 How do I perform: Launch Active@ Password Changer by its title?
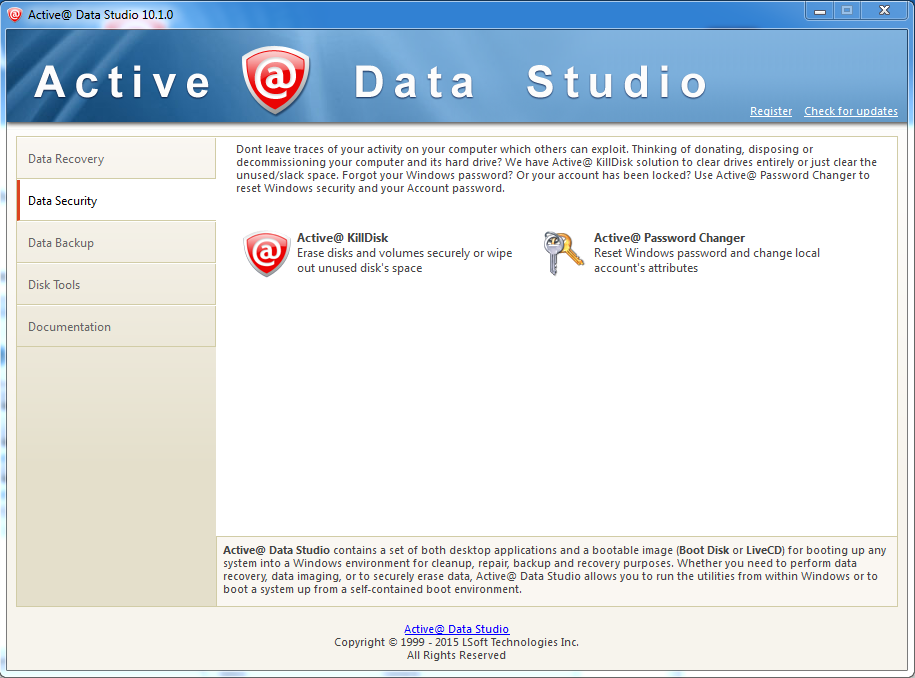click(669, 237)
